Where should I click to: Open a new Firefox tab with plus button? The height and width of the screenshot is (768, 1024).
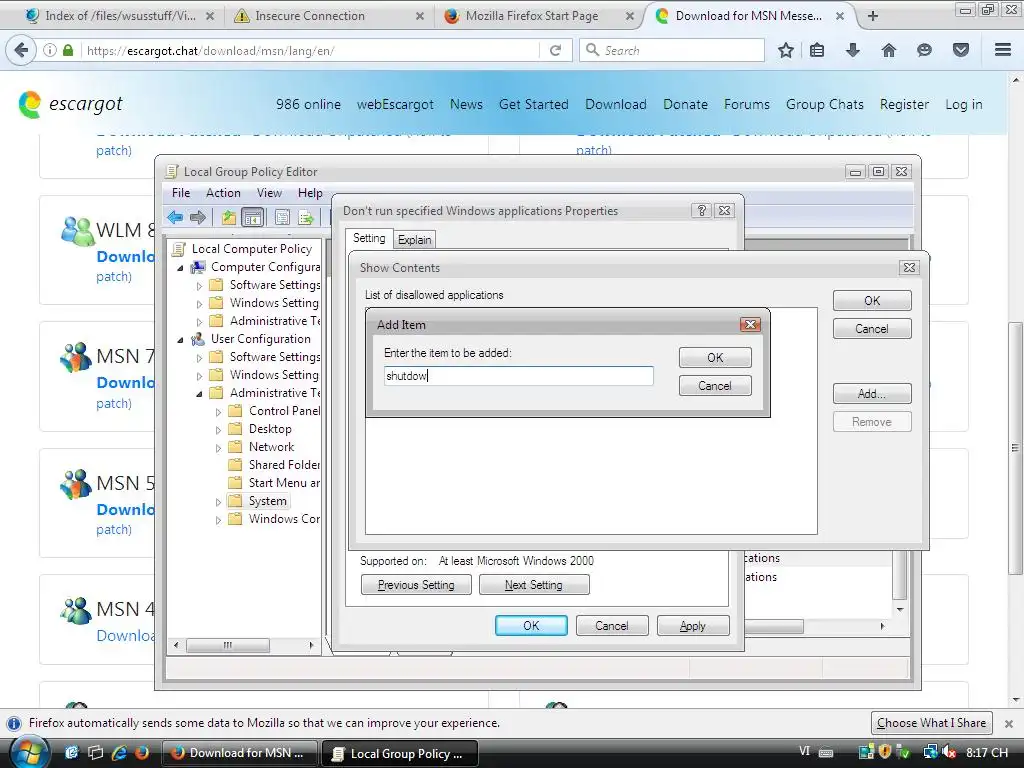[873, 16]
